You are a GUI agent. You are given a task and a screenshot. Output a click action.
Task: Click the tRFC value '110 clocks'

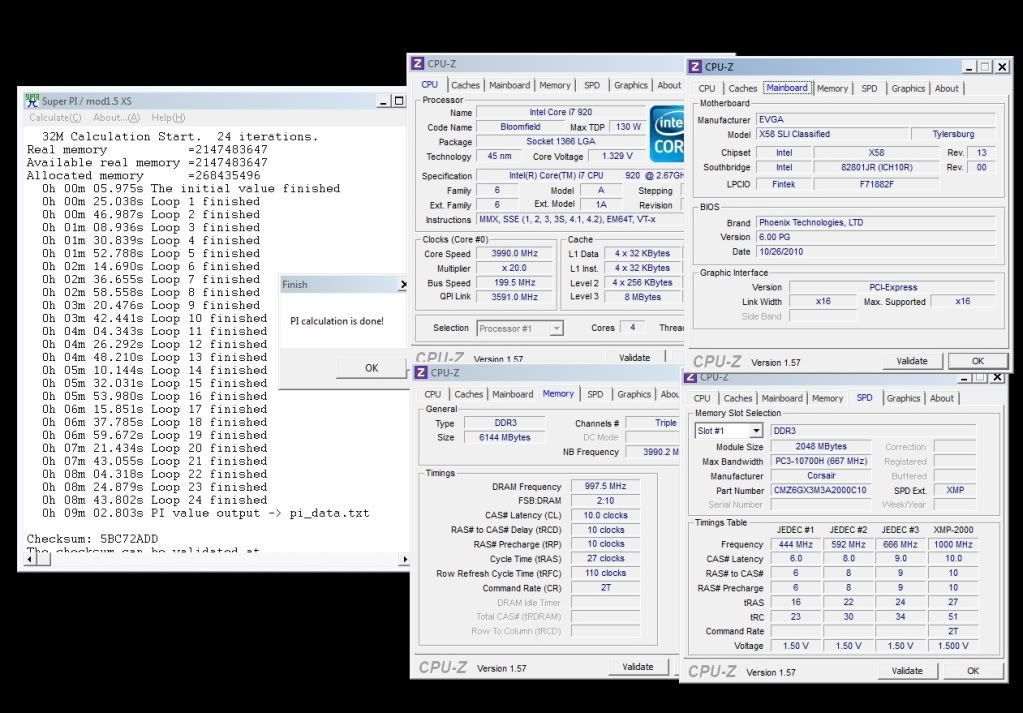(605, 573)
